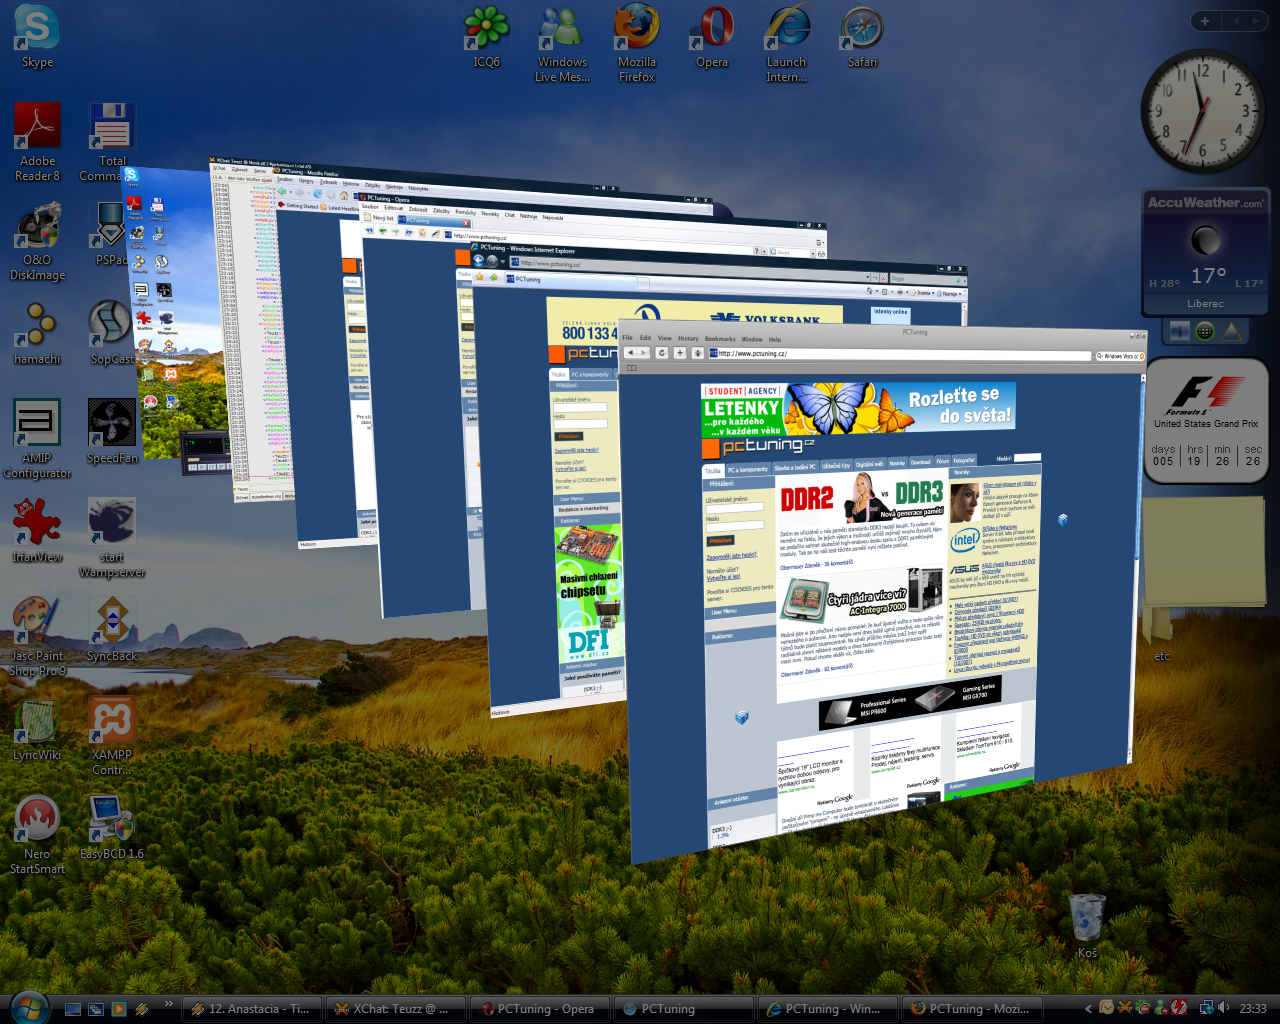Select Fórum tab on pctuning page
This screenshot has height=1024, width=1280.
tap(942, 461)
